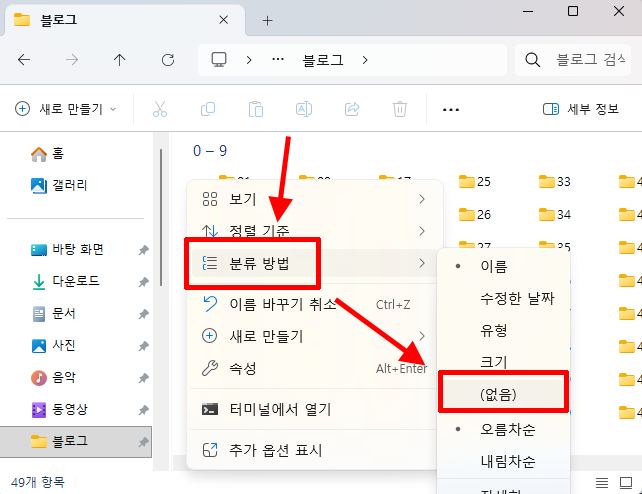
Task: Select (없음) to remove grouping
Action: 503,394
